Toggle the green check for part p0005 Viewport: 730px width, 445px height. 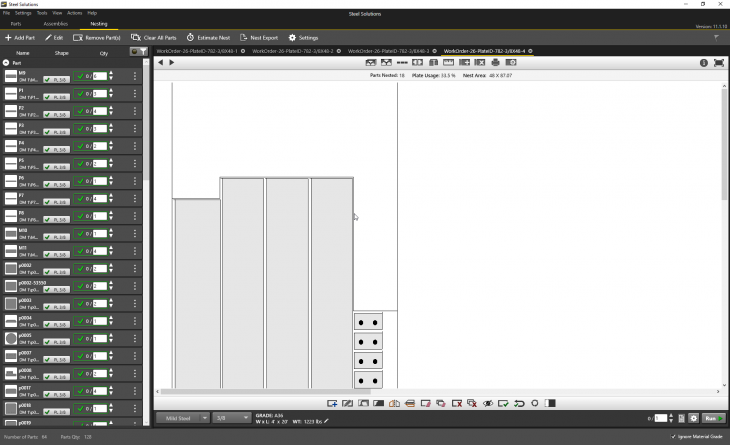81,338
